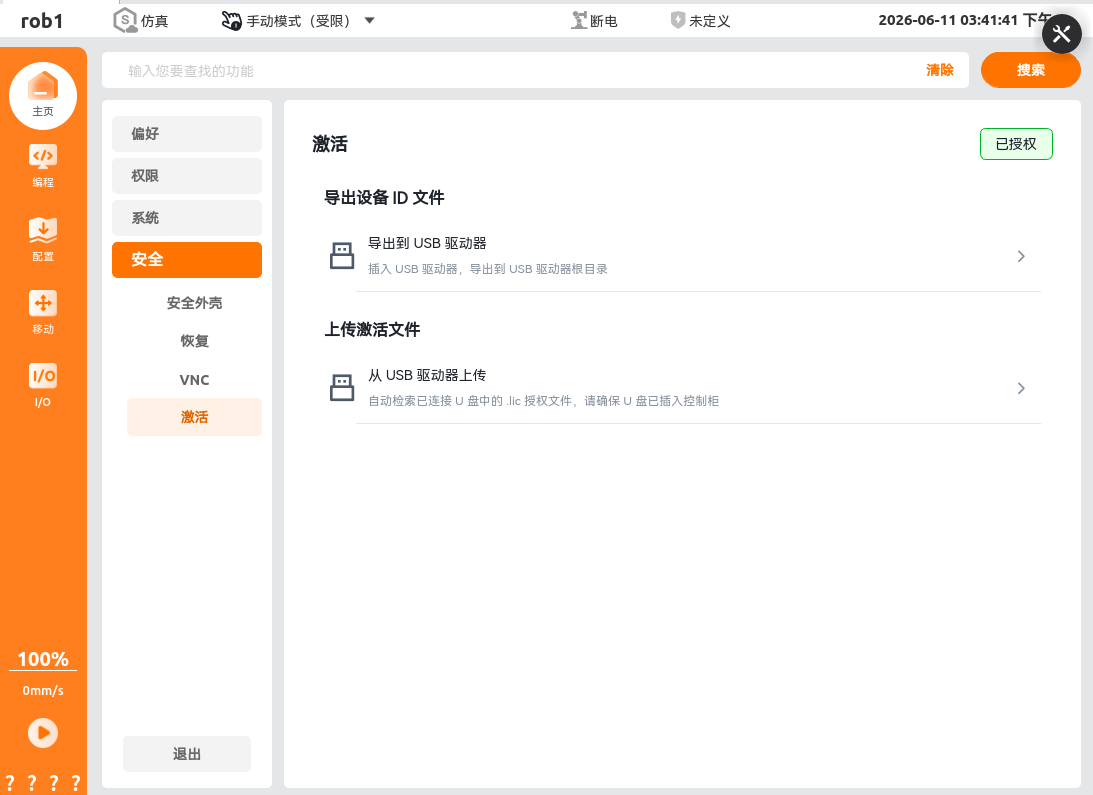Open the I/O panel icon

click(43, 385)
